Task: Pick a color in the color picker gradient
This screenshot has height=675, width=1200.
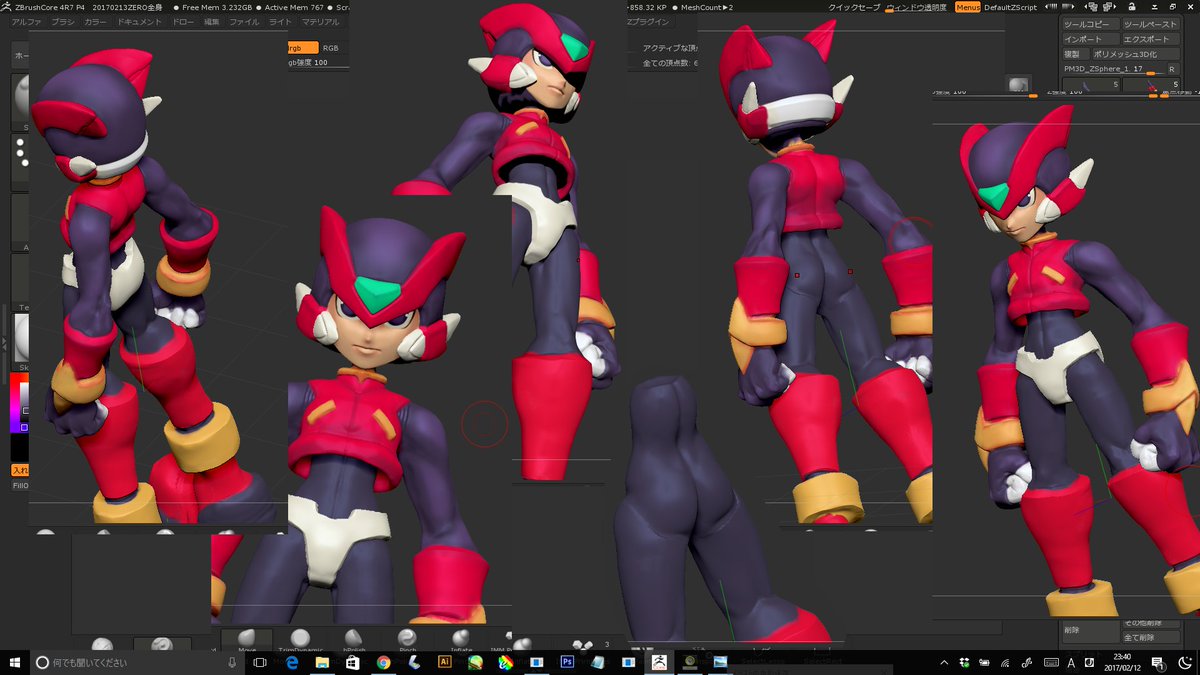Action: 20,403
